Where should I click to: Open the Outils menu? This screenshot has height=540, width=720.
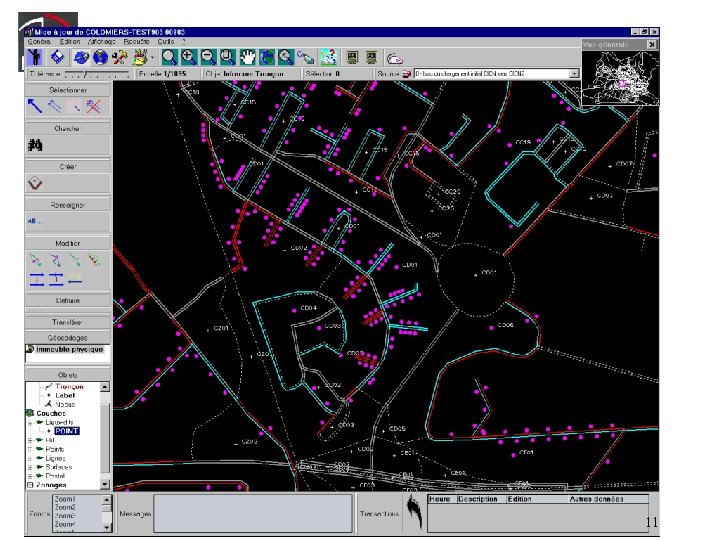point(165,41)
